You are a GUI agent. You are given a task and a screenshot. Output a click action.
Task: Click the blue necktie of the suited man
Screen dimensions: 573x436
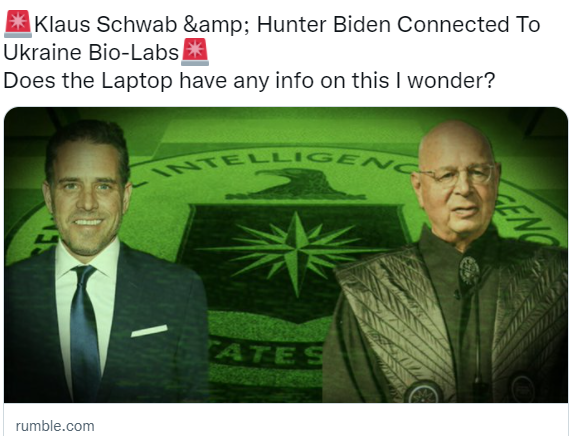click(85, 329)
